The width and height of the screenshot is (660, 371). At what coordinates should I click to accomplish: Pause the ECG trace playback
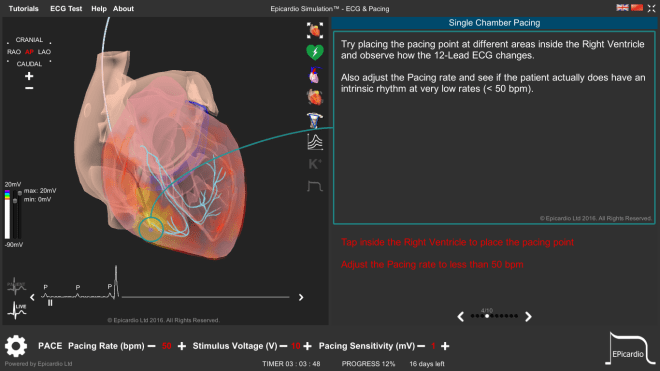pos(50,303)
